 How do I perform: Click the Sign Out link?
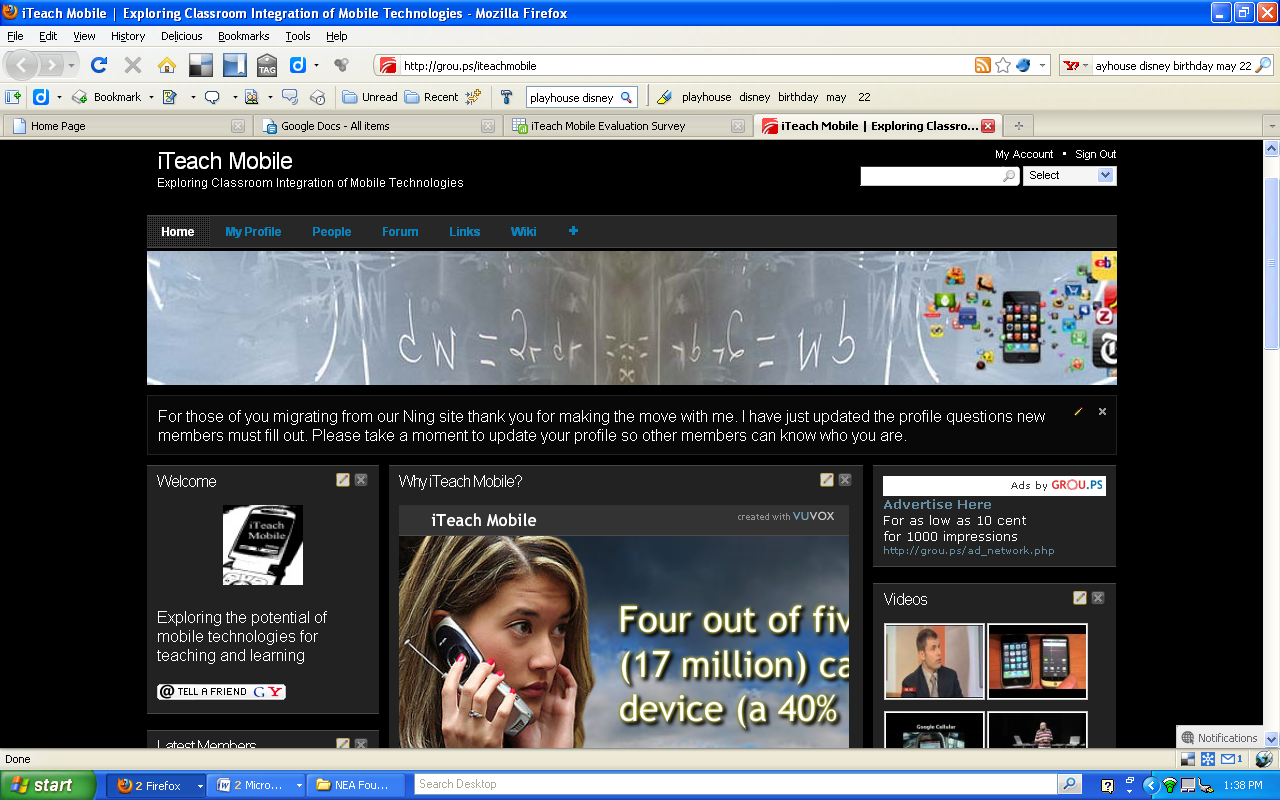pyautogui.click(x=1095, y=154)
